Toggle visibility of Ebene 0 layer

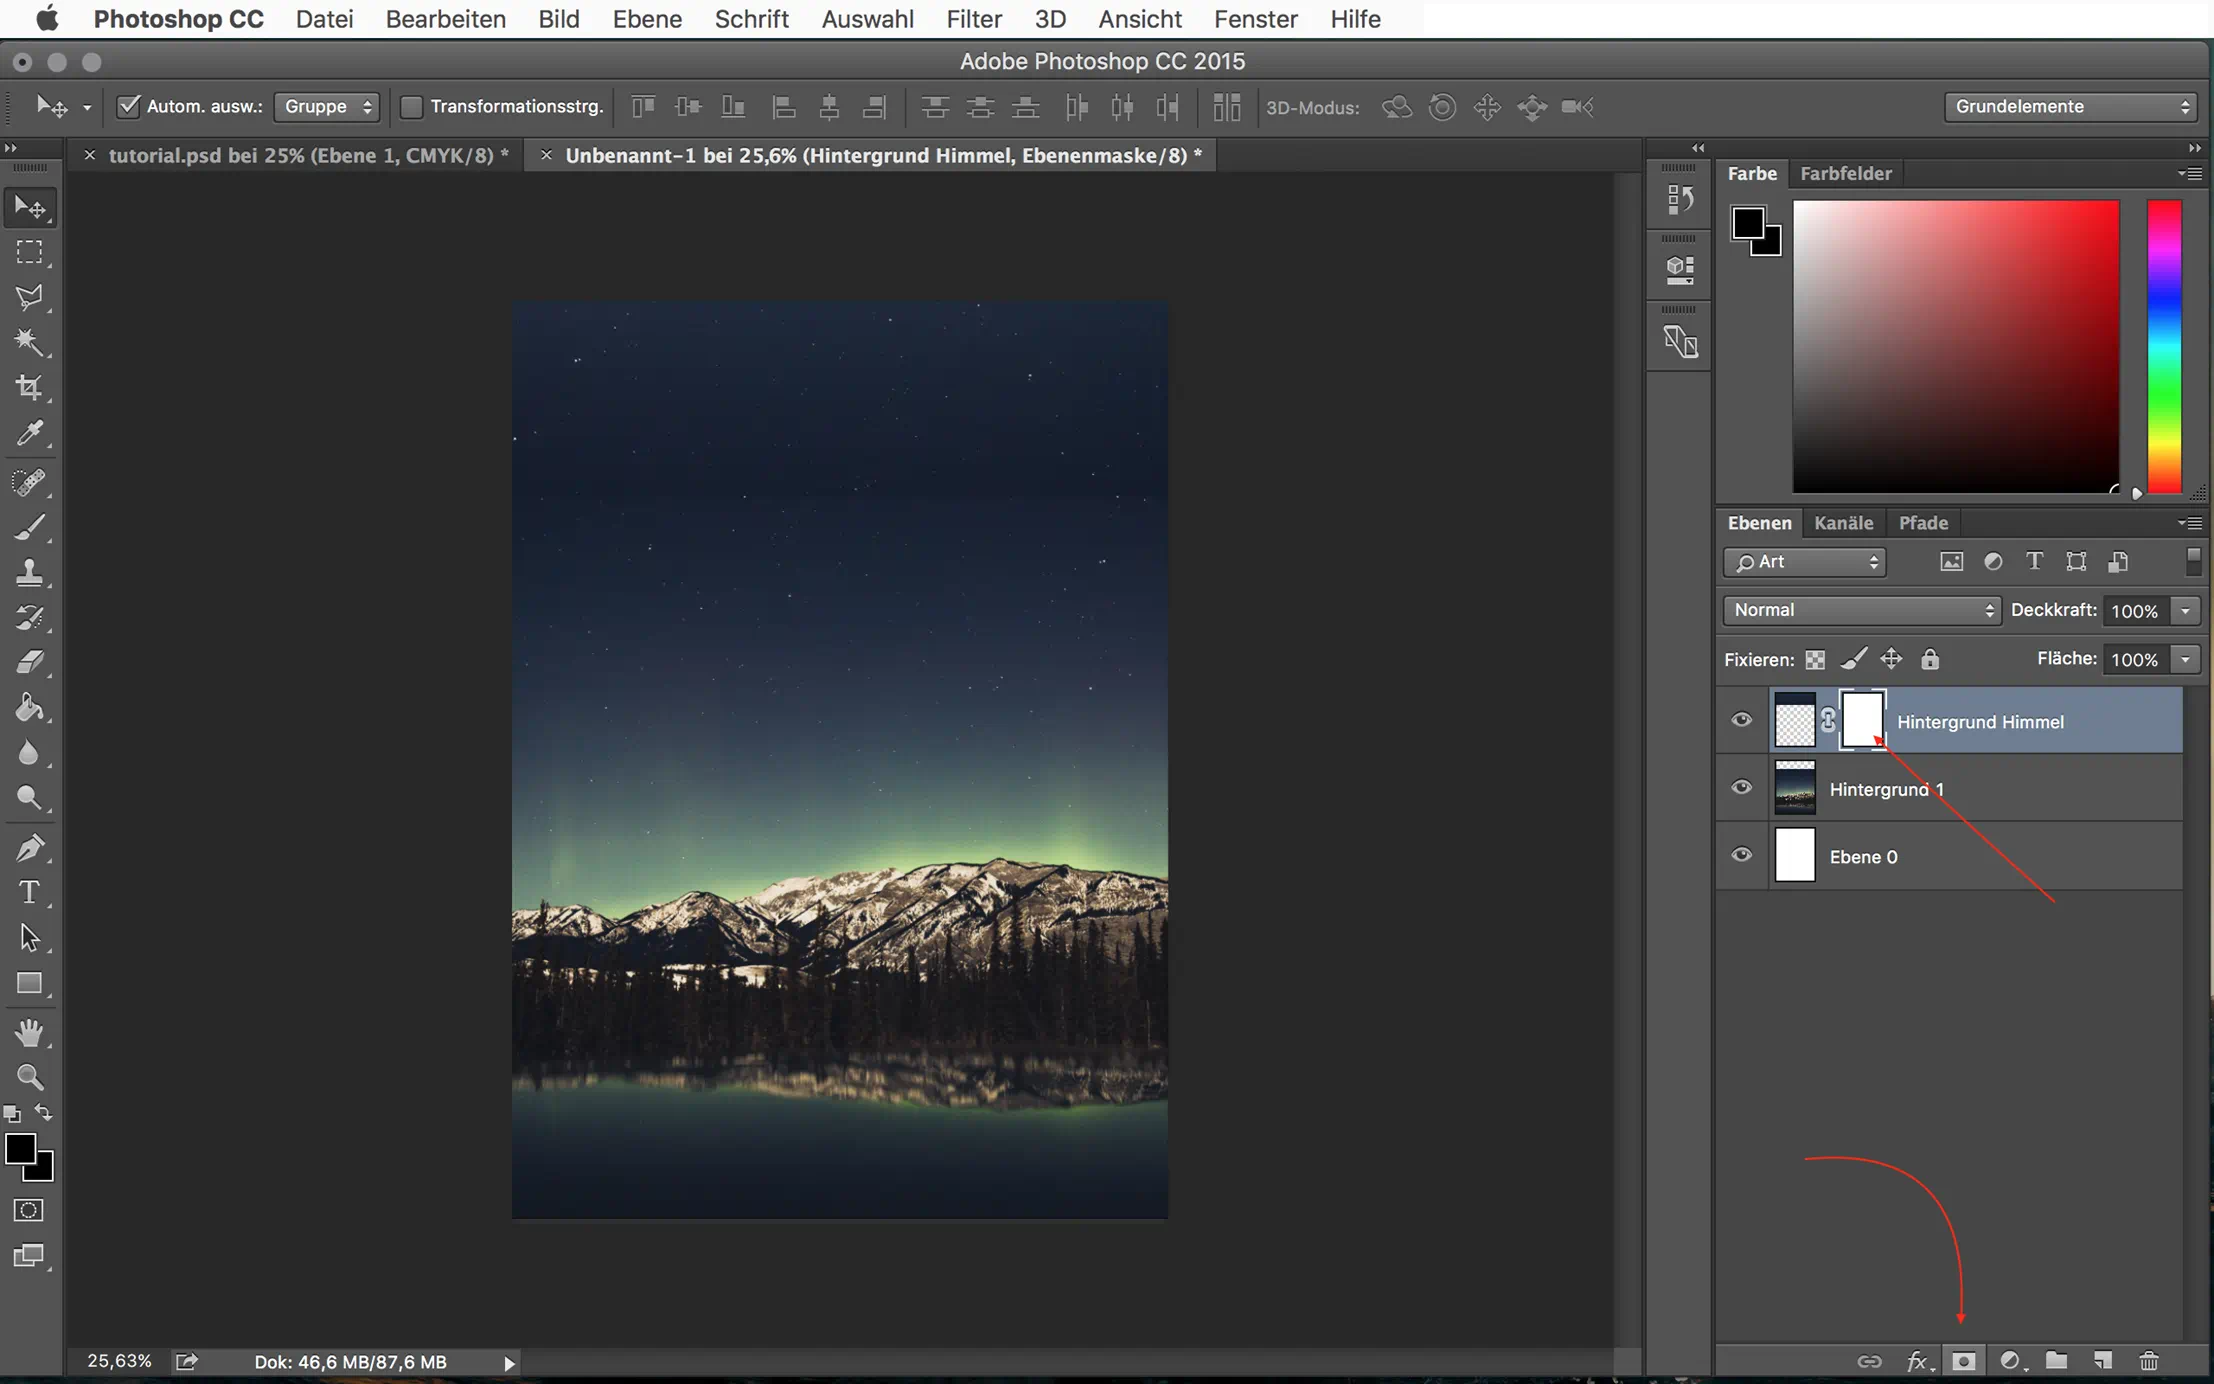coord(1741,855)
